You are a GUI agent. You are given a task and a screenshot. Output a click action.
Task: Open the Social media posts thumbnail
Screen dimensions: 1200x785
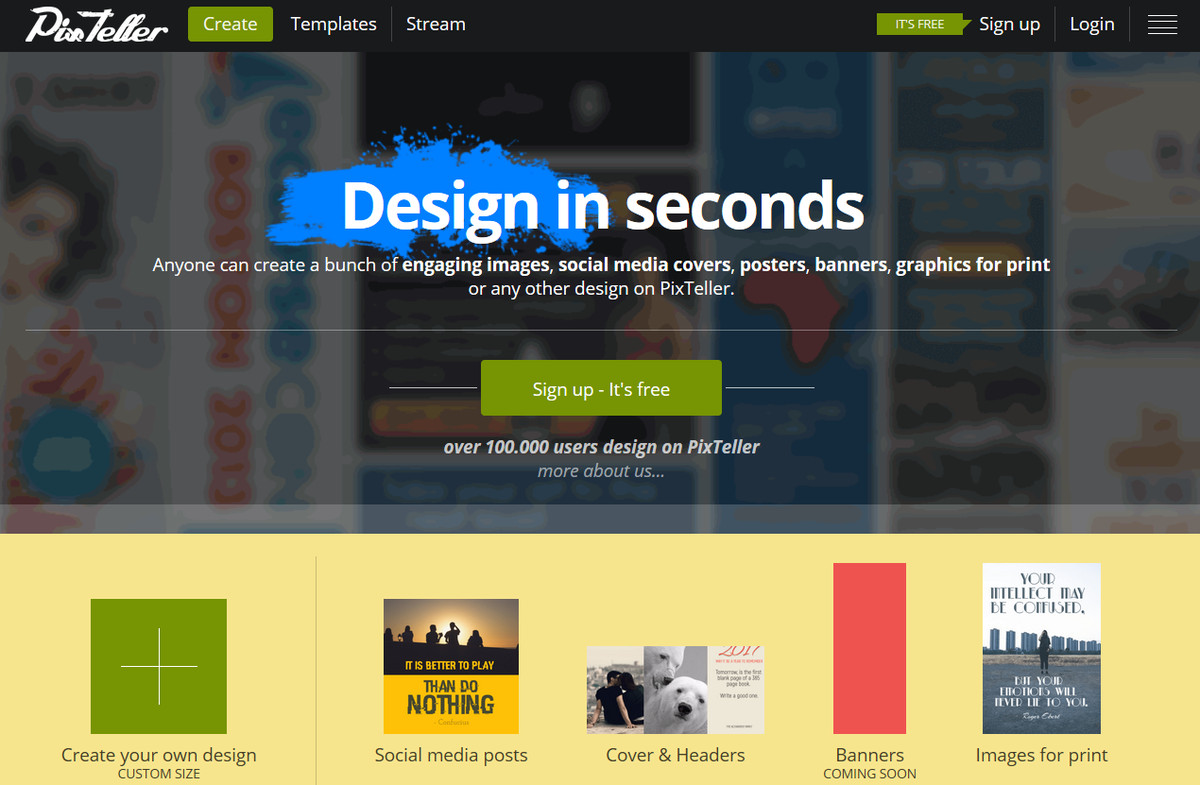click(451, 666)
